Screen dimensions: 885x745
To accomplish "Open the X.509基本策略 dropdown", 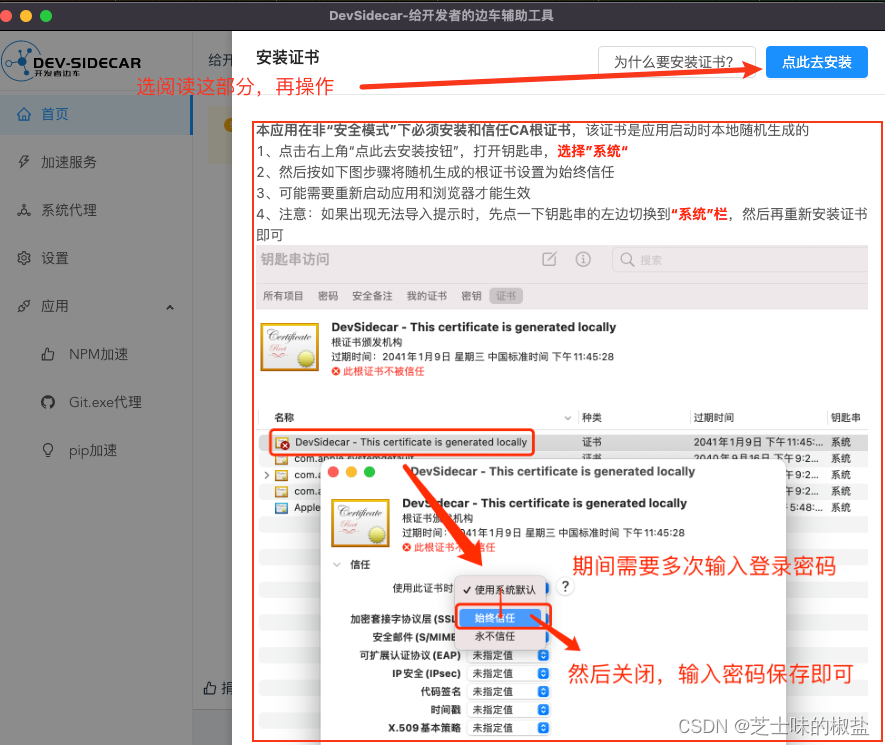I will coord(509,728).
